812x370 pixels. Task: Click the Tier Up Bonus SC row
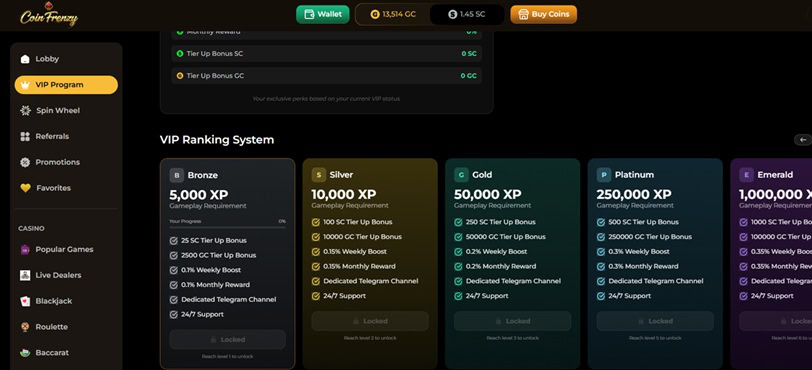click(x=326, y=53)
